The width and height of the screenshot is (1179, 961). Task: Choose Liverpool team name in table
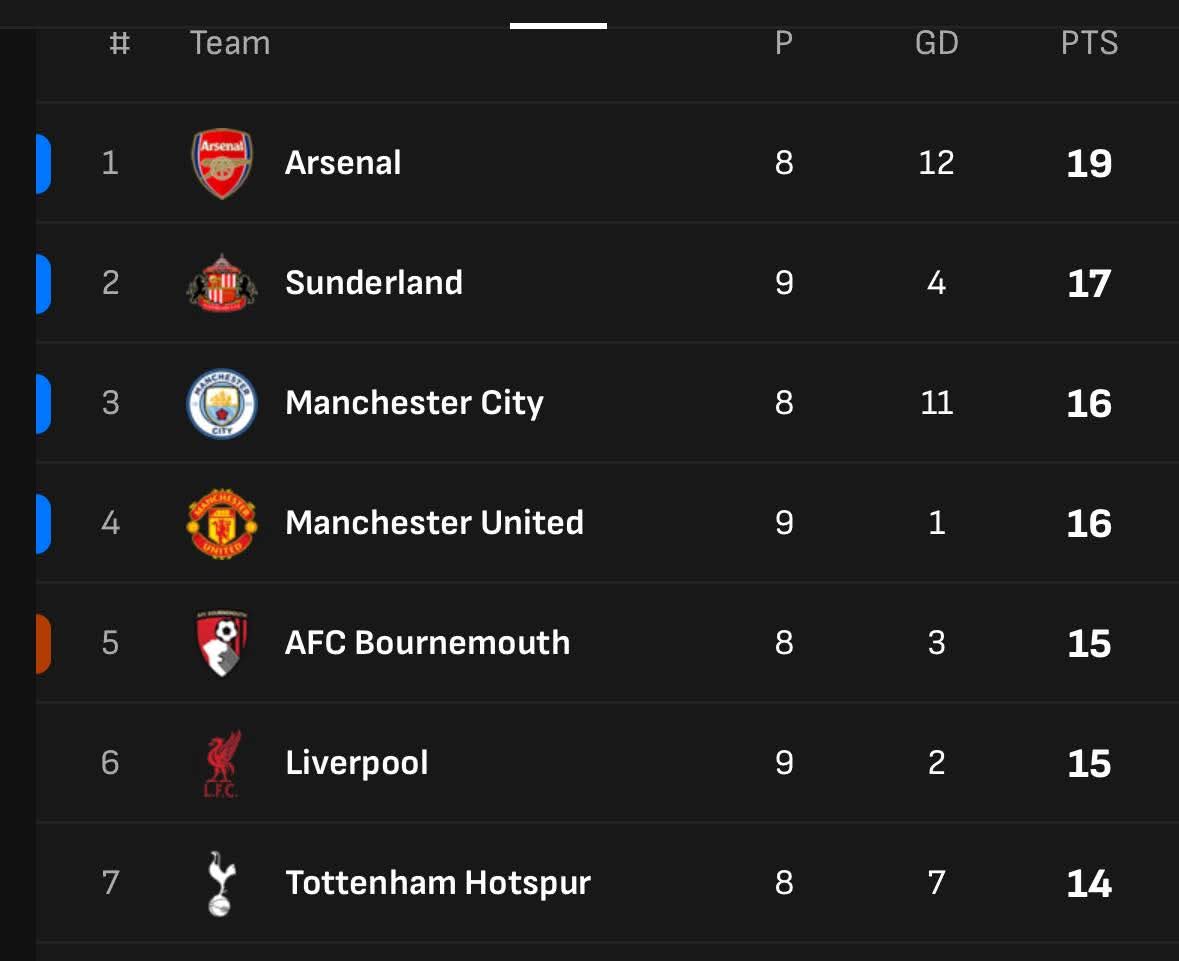(357, 763)
